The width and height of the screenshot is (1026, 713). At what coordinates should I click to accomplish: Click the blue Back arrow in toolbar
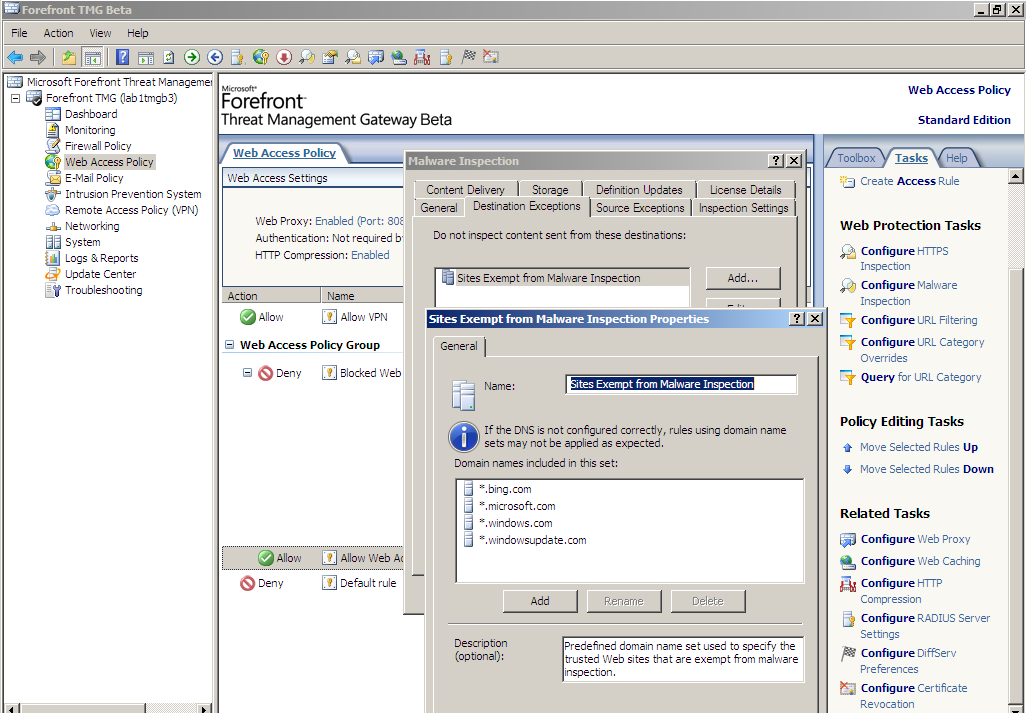(x=14, y=58)
